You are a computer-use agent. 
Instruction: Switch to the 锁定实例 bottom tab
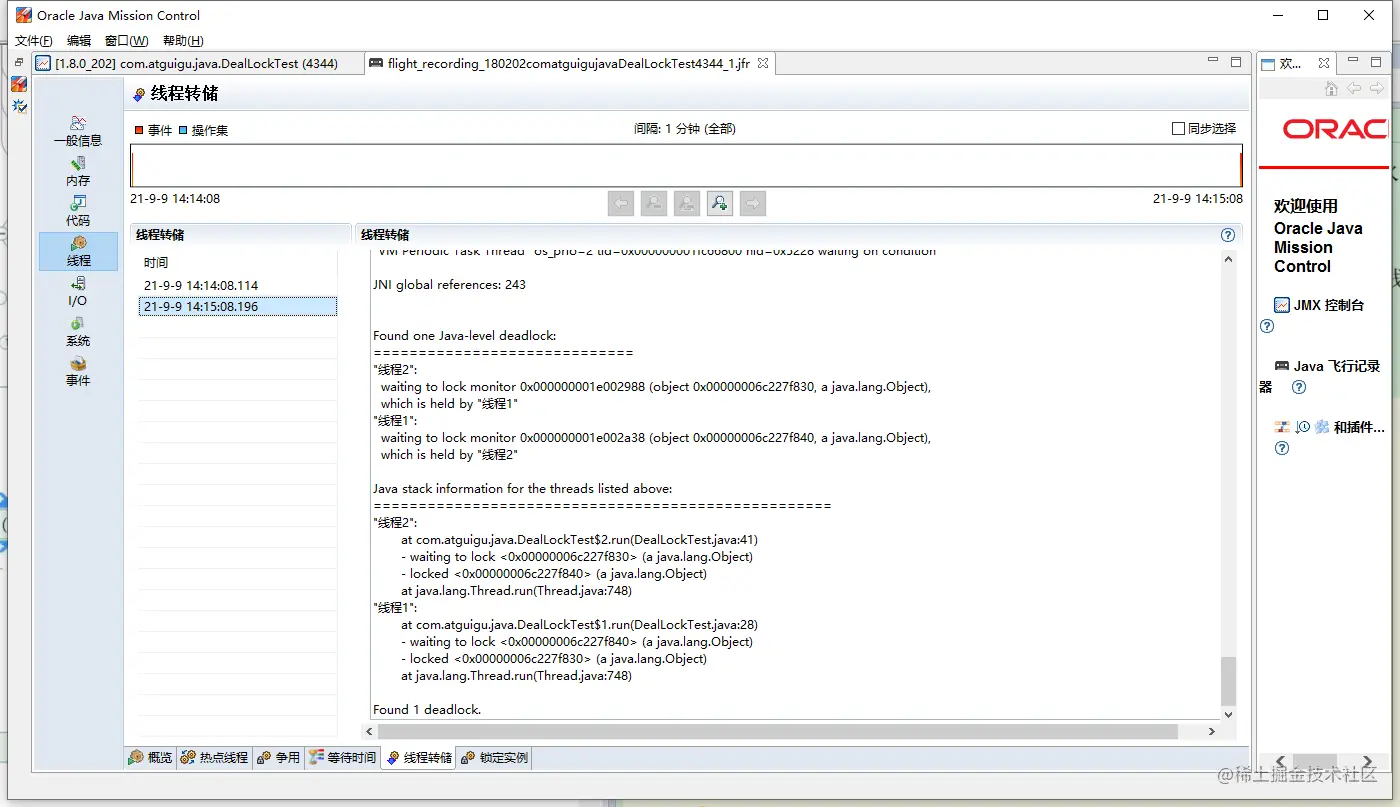click(494, 758)
